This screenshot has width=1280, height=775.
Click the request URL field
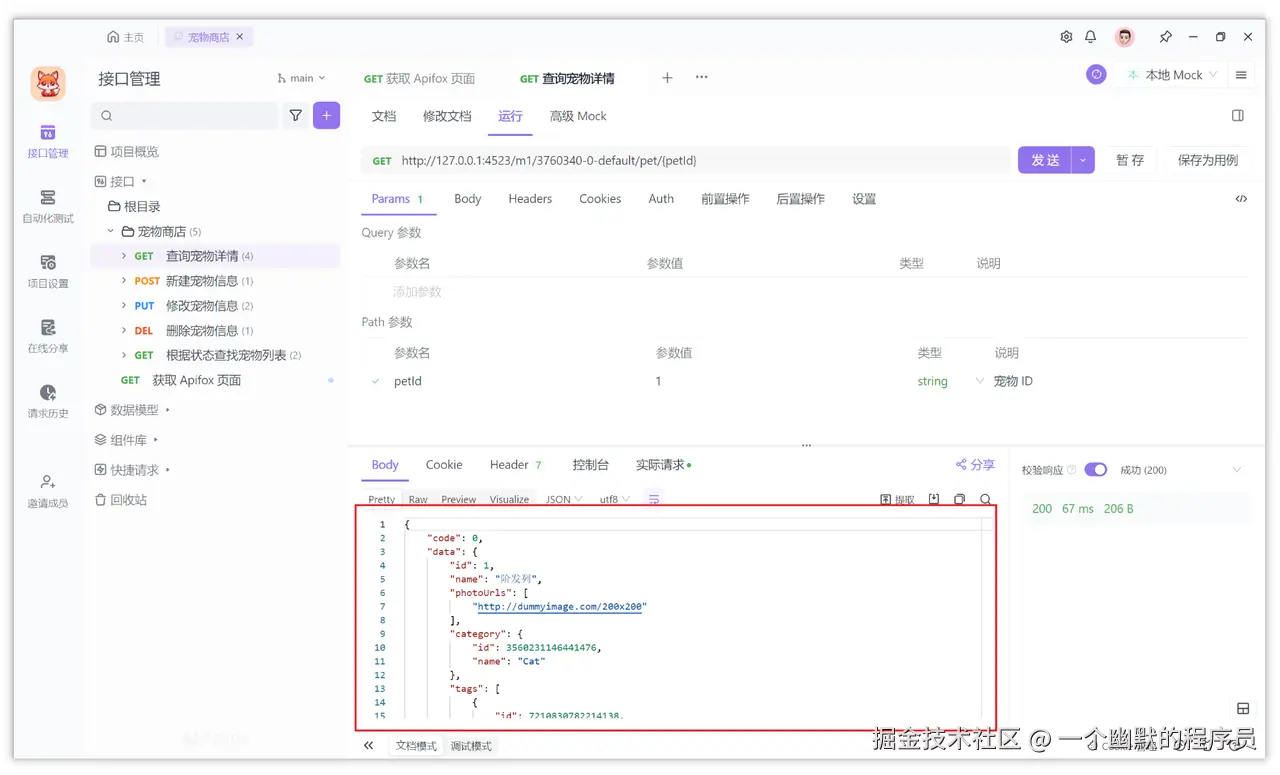686,160
